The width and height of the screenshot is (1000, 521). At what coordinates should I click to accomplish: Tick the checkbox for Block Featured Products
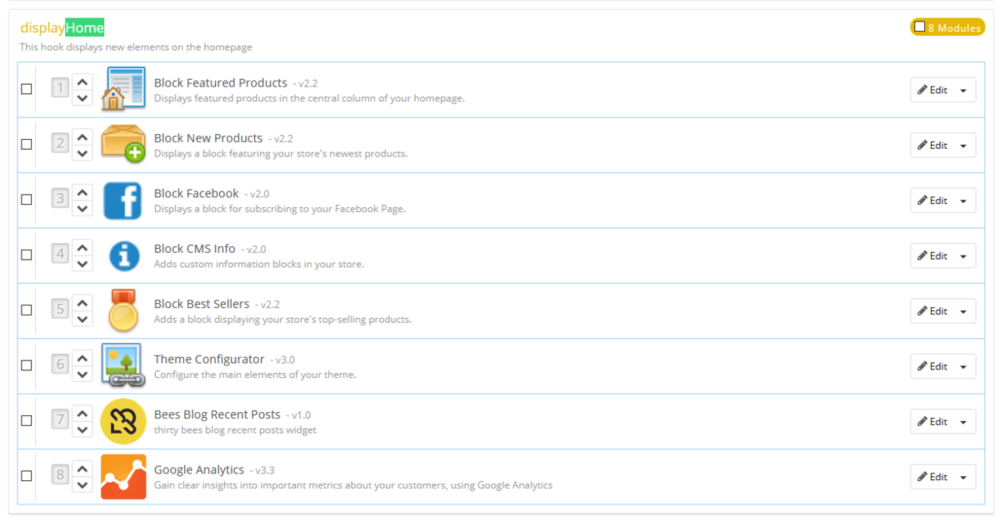(27, 89)
